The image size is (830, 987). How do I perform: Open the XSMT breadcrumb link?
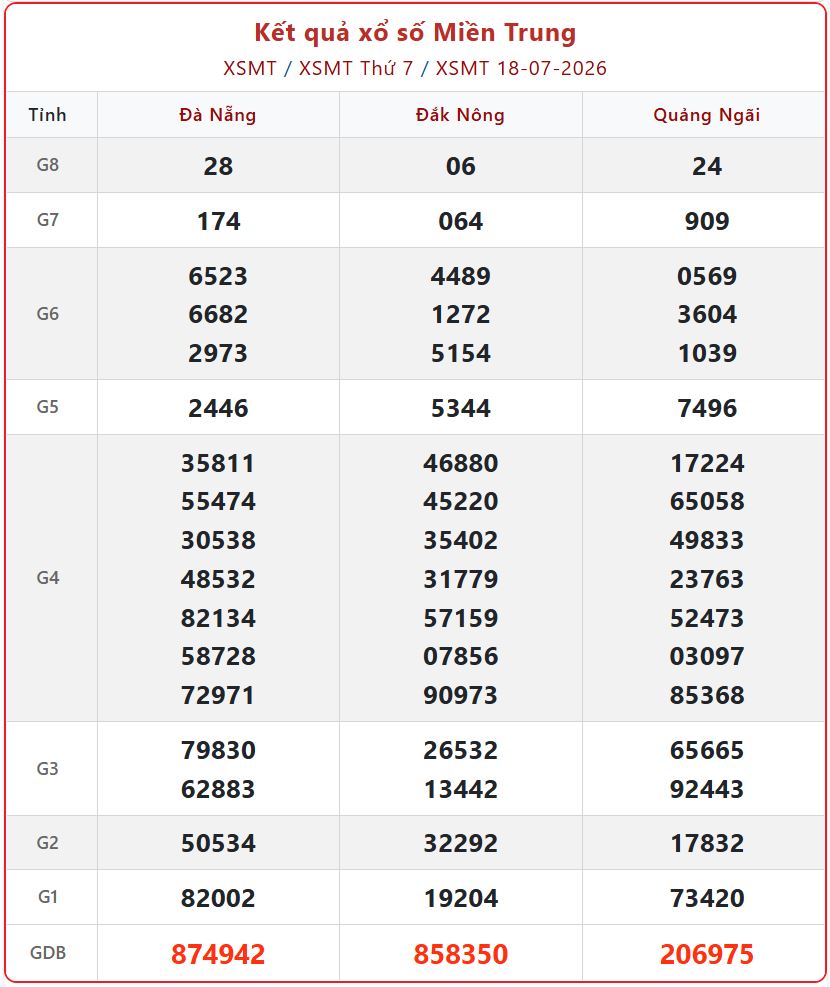point(250,68)
